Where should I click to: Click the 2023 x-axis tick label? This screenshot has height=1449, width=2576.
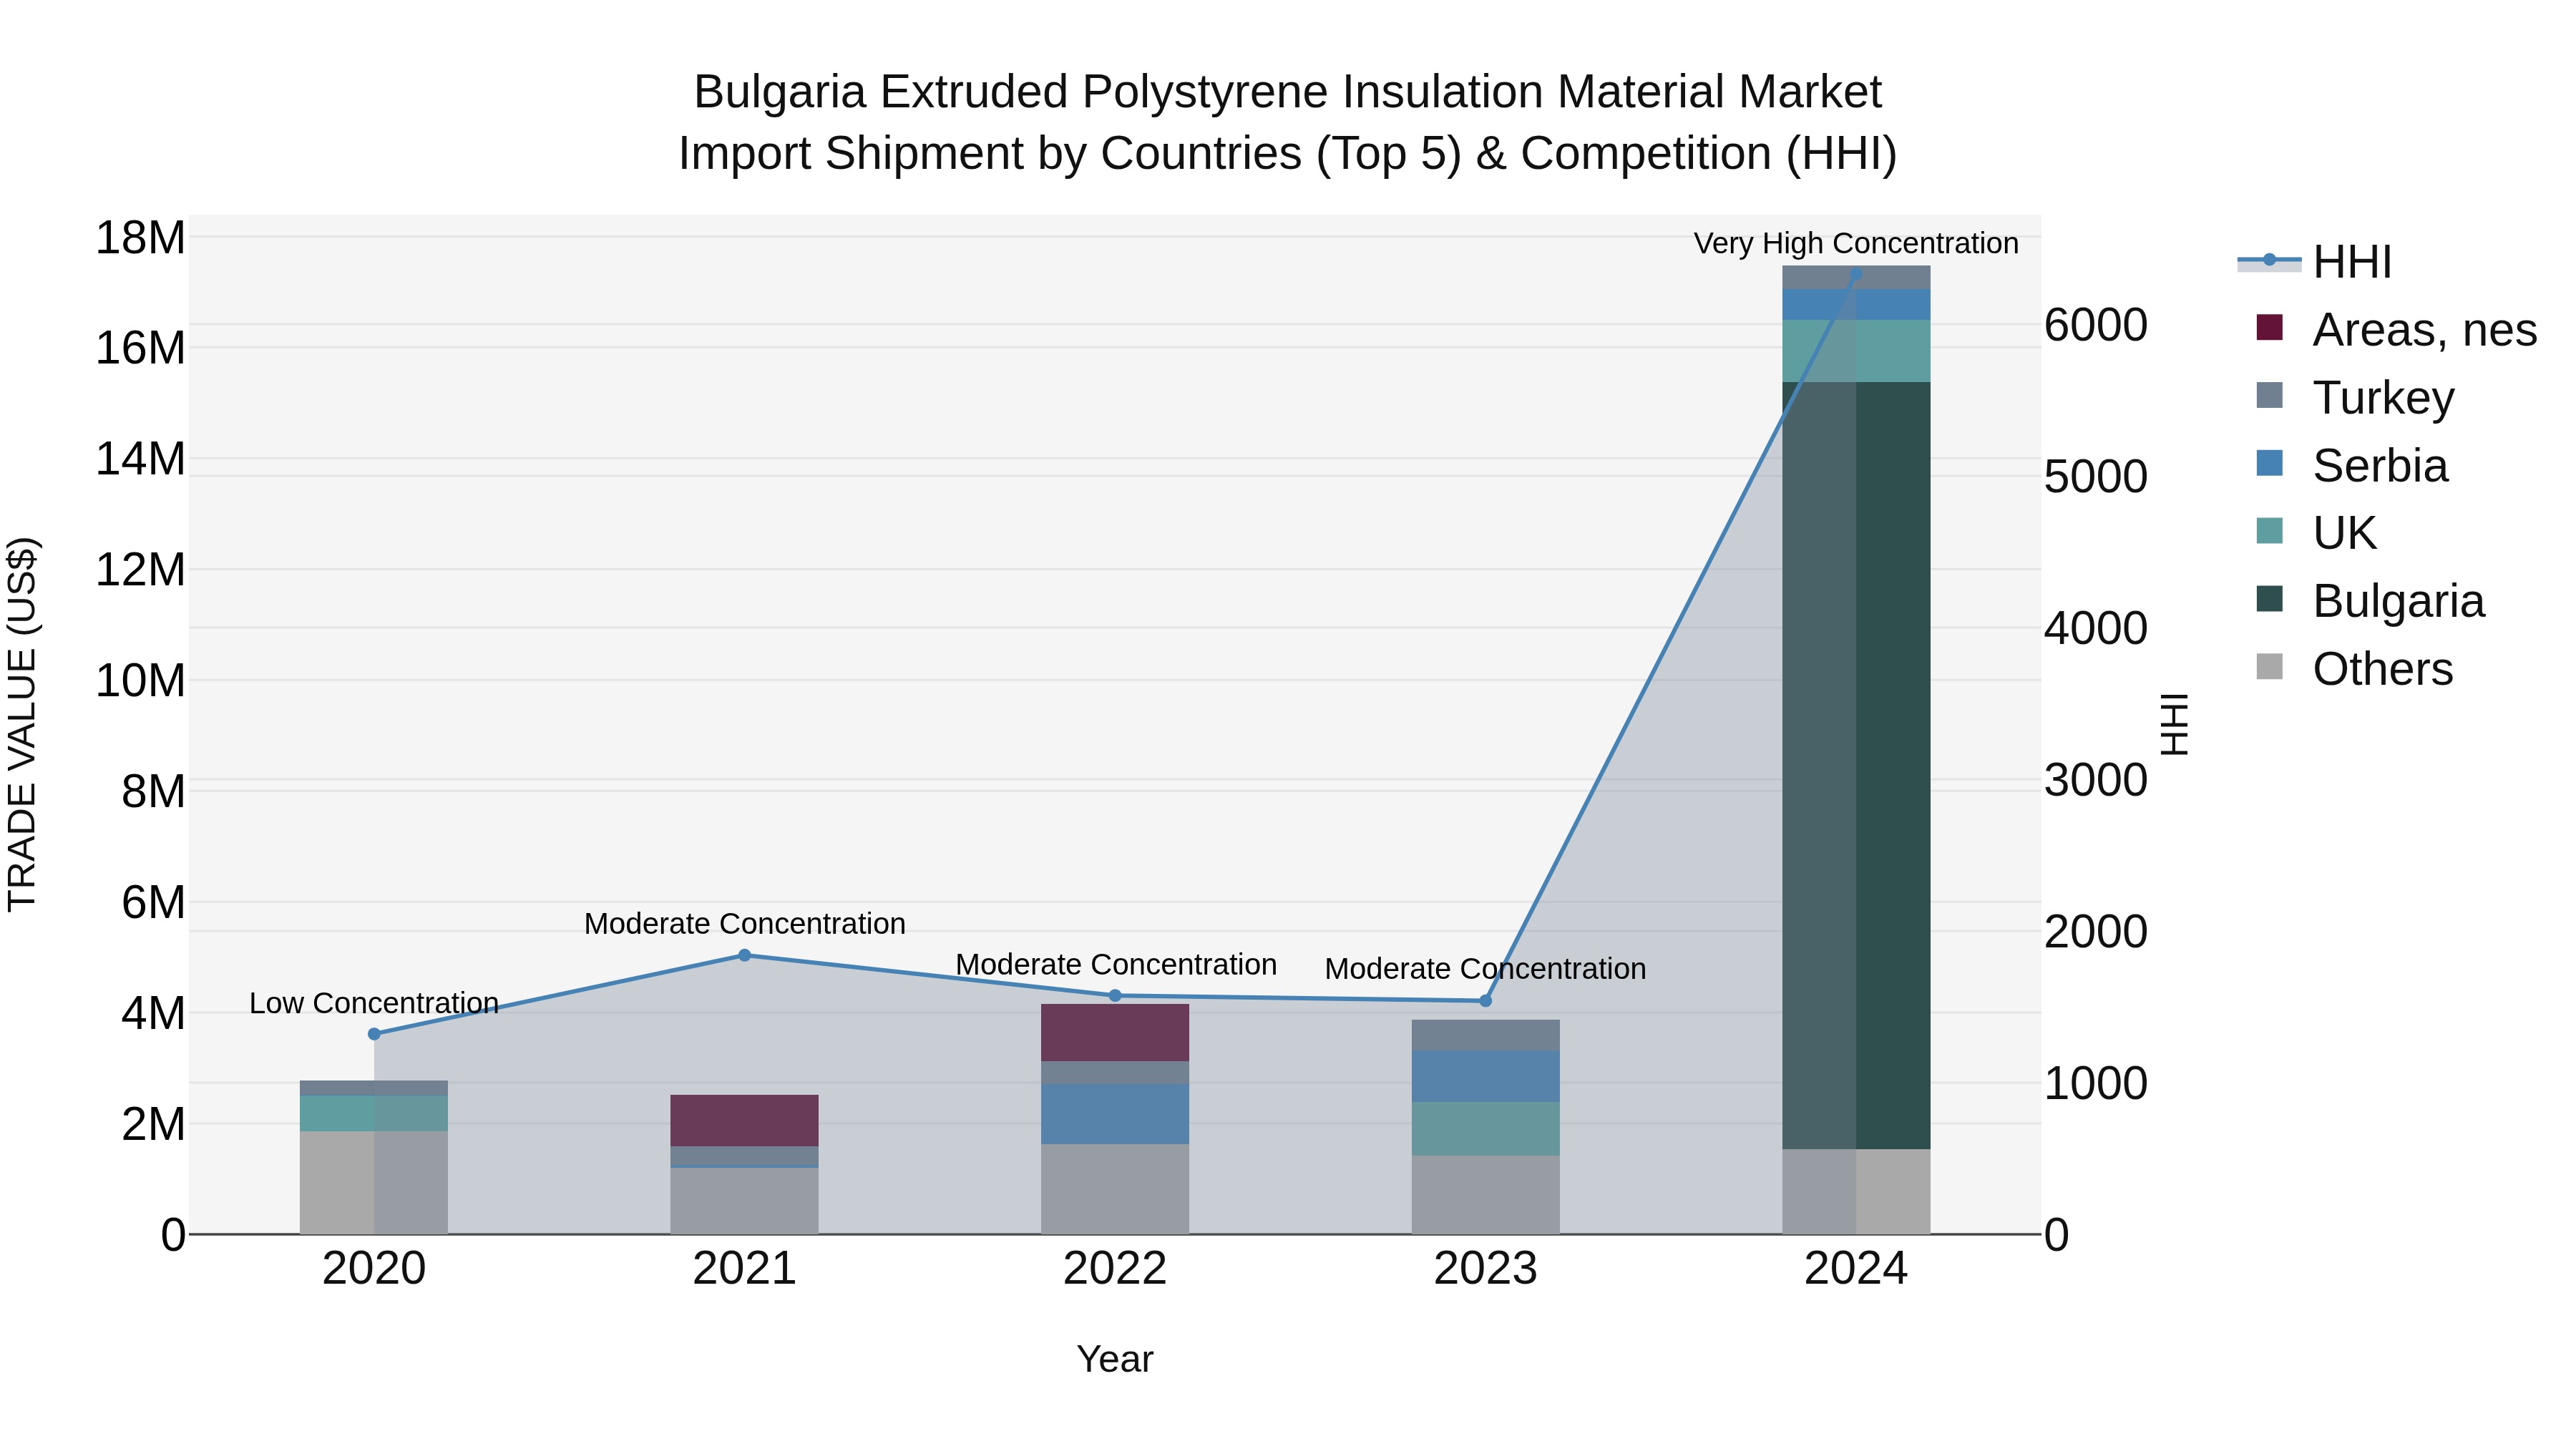1485,1269
